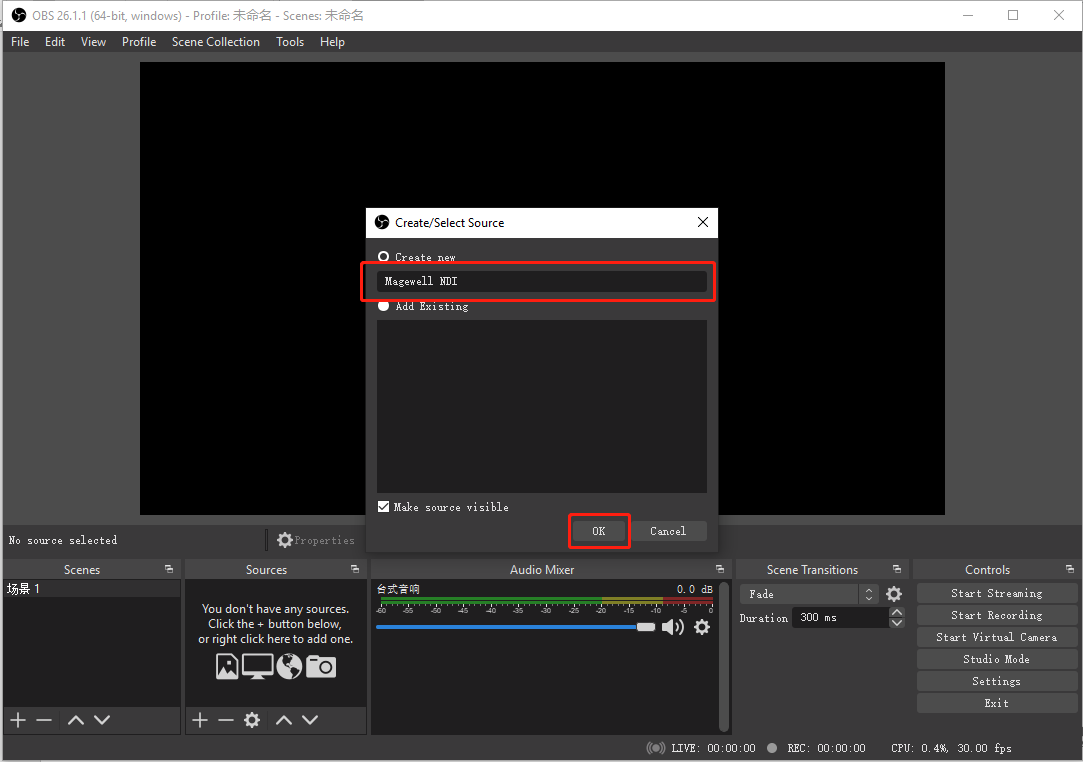
Task: Open source properties with the Sources gear icon
Action: pyautogui.click(x=252, y=719)
